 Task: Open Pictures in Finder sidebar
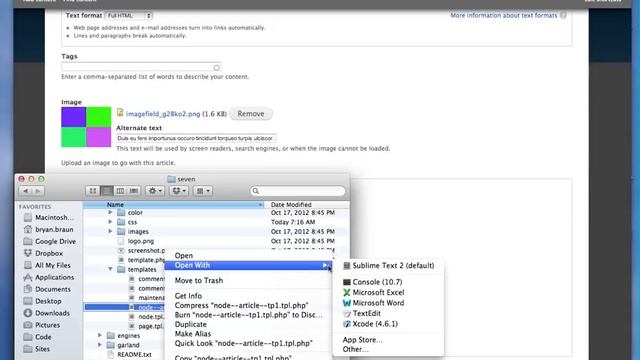coord(42,325)
